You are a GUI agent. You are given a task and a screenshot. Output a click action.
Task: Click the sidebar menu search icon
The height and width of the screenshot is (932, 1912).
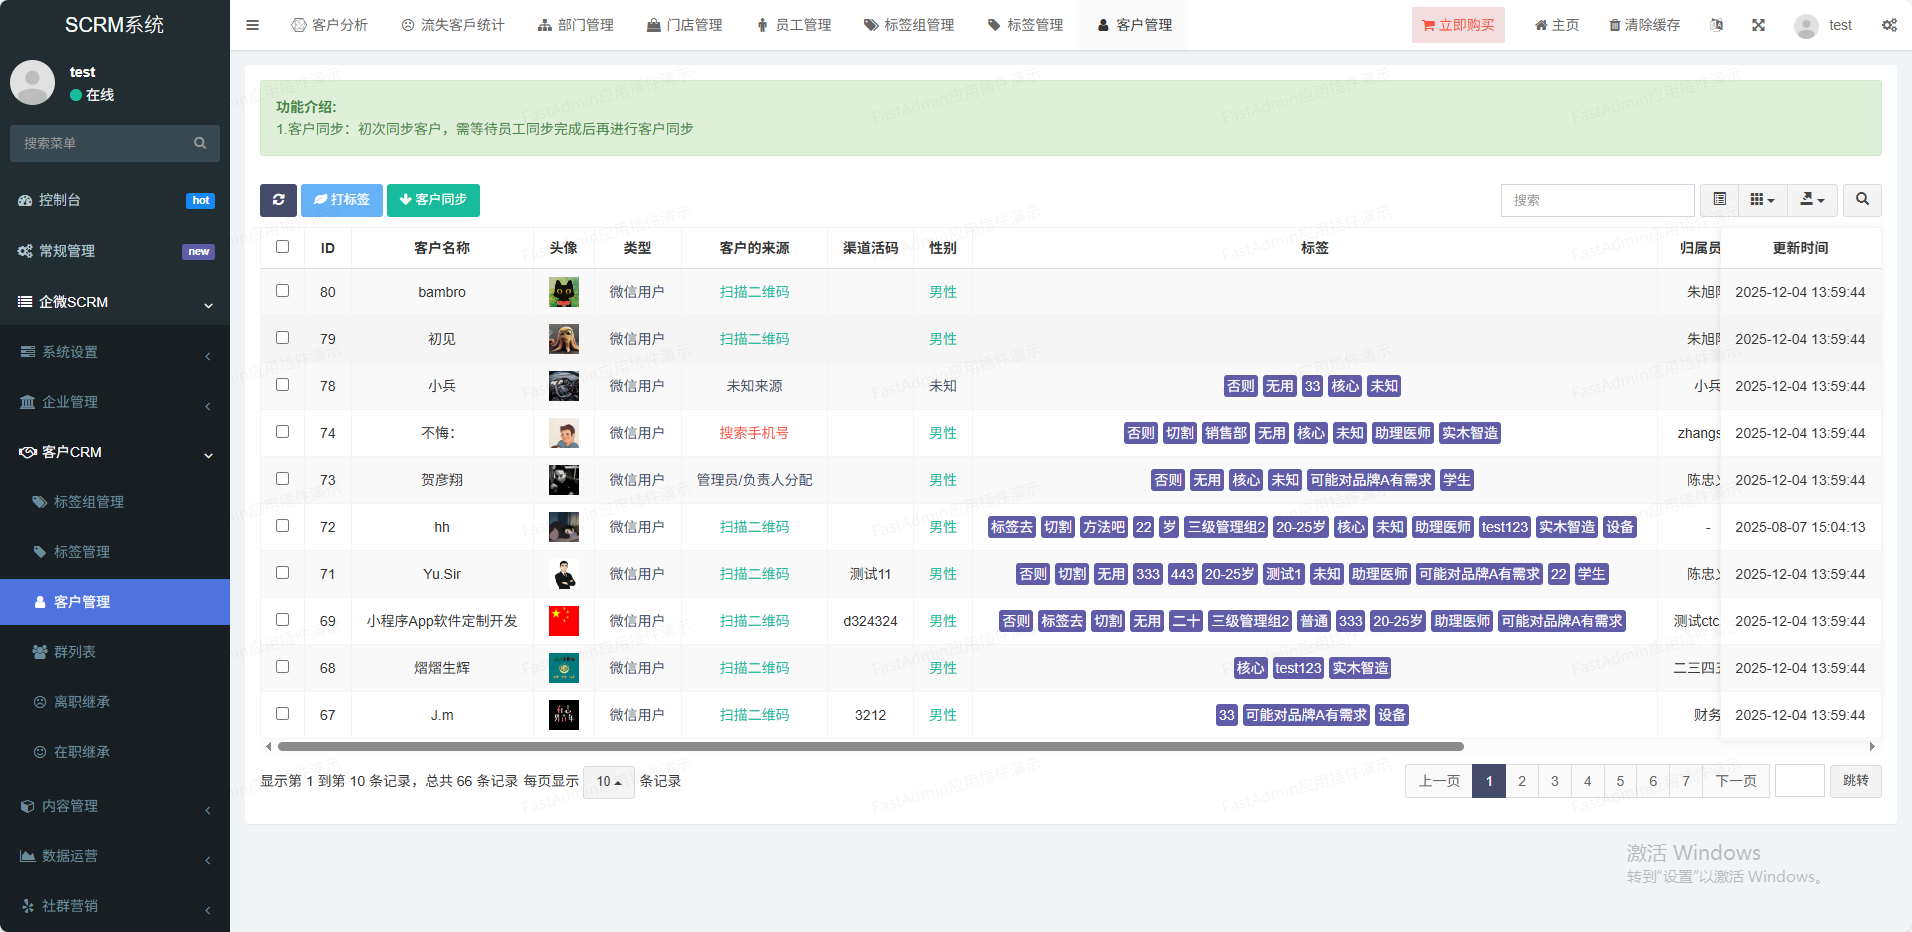pos(200,143)
